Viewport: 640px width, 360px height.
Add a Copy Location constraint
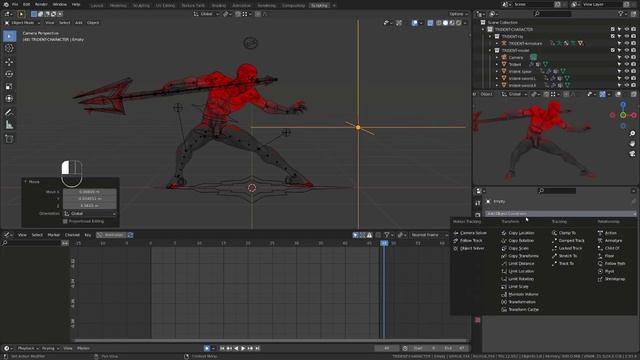[x=518, y=233]
